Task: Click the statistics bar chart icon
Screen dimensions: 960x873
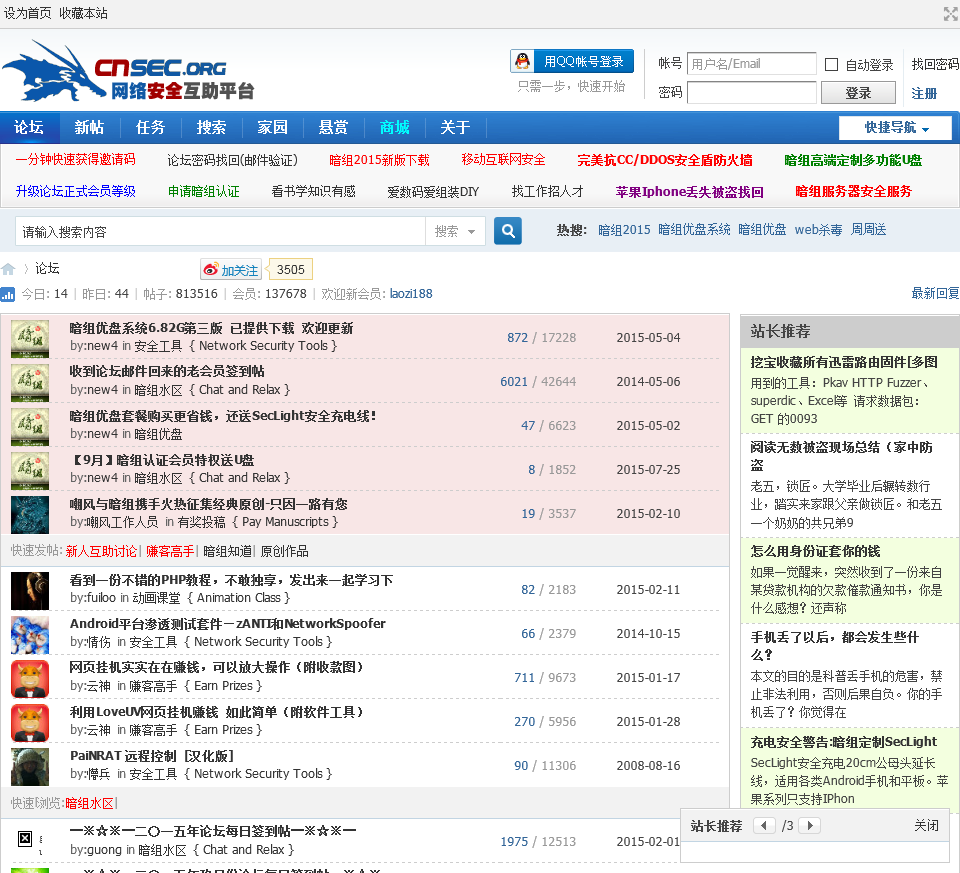Action: pyautogui.click(x=8, y=294)
